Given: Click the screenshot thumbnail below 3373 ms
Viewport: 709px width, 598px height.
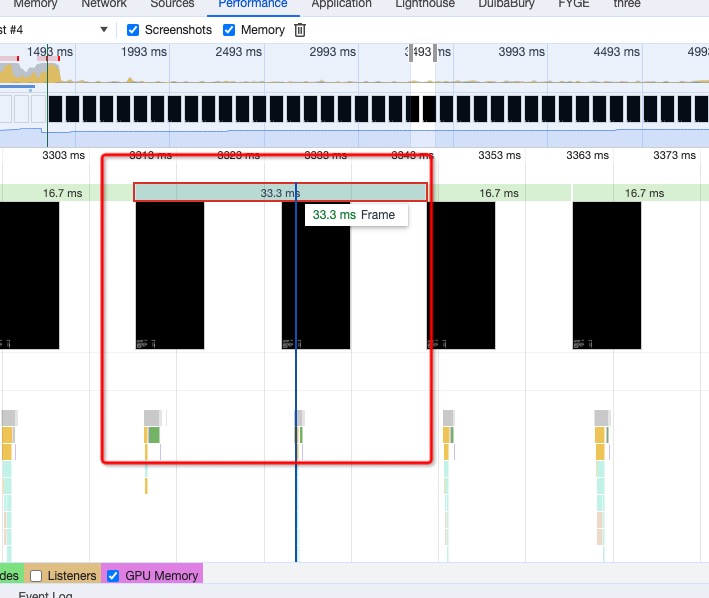Looking at the screenshot, I should [x=607, y=275].
